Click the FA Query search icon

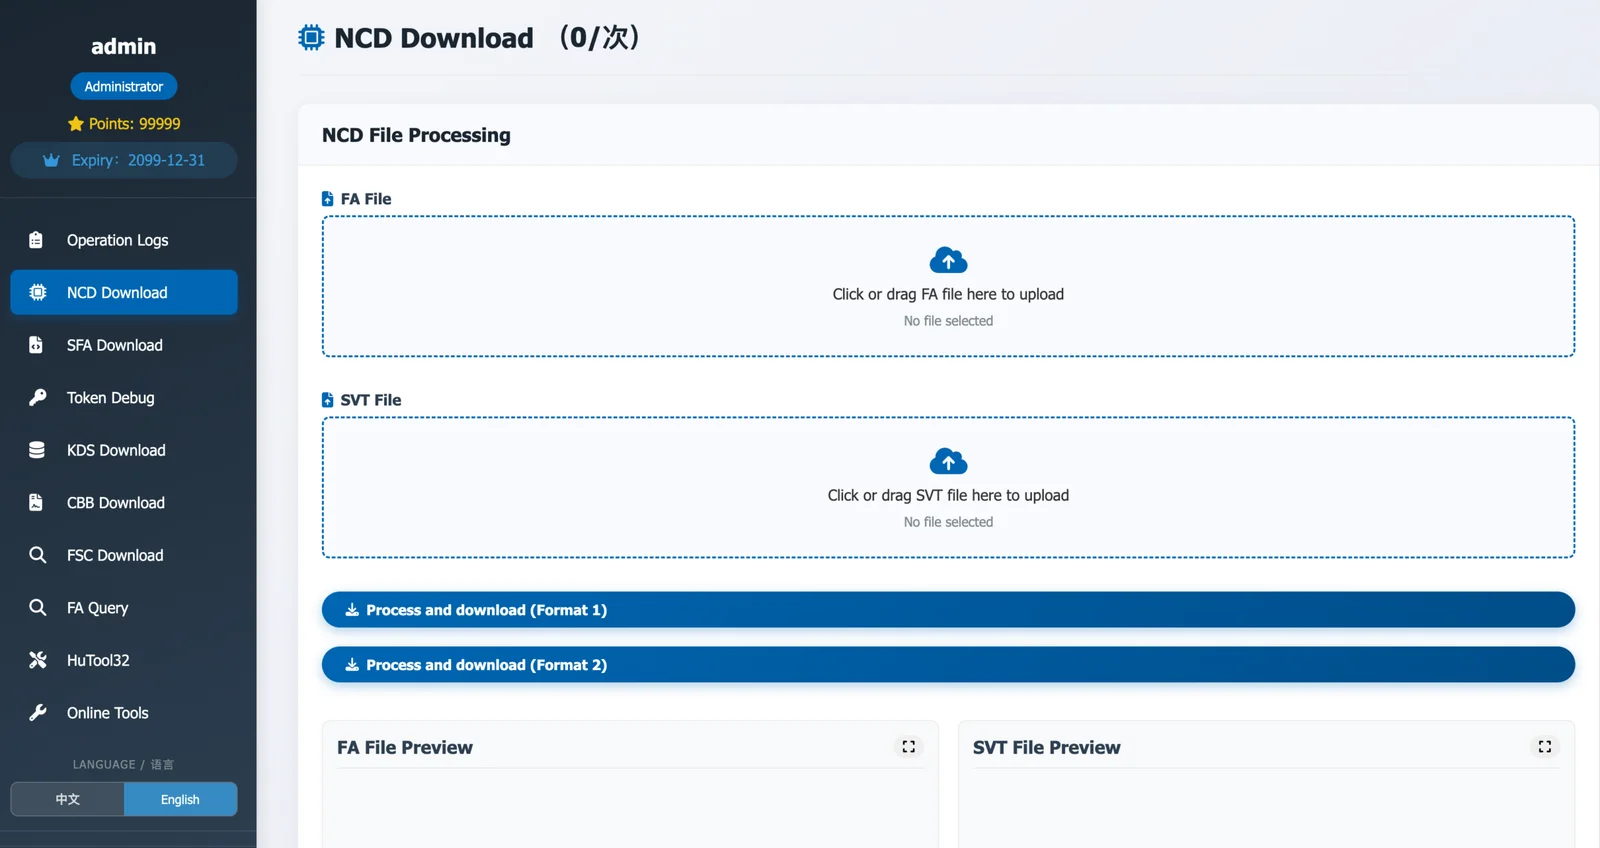(38, 607)
